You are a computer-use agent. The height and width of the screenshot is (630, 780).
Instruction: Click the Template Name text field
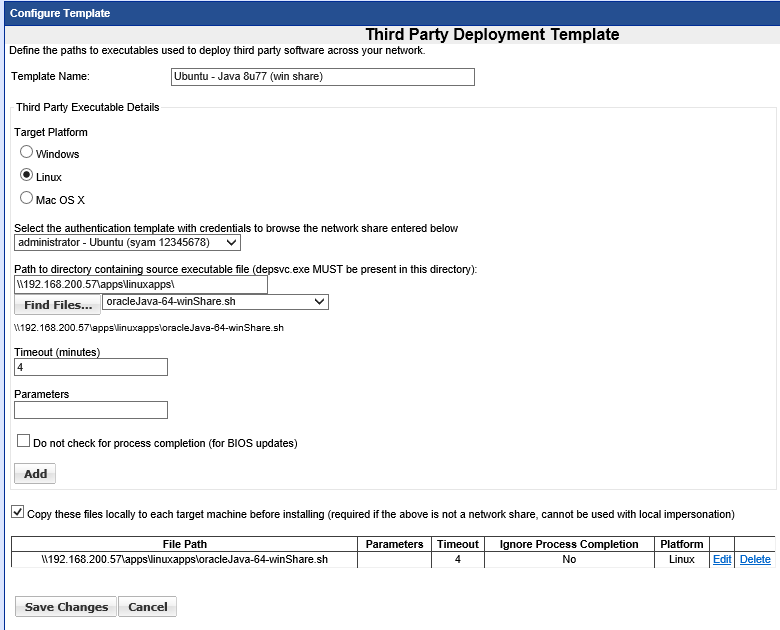click(323, 77)
